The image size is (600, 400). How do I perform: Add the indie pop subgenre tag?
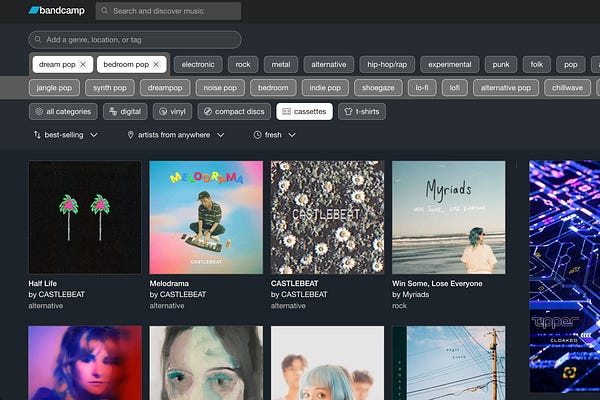[325, 88]
